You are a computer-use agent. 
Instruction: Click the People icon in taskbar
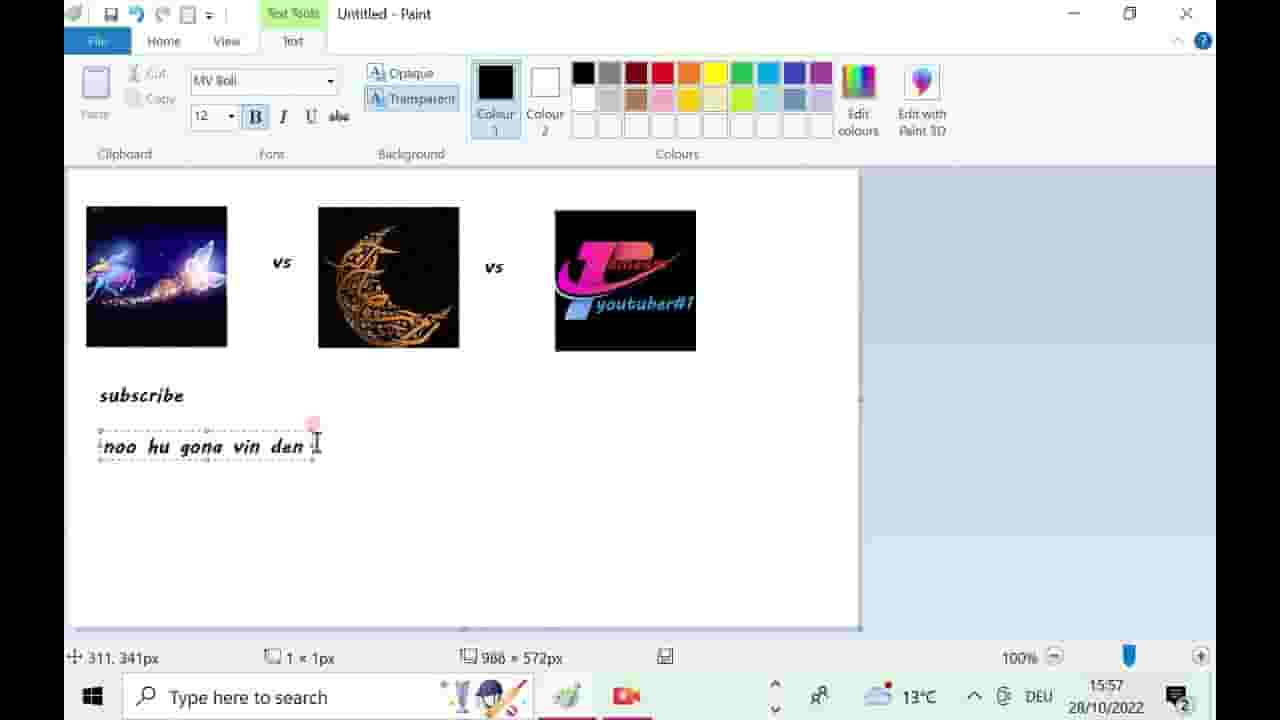(x=819, y=697)
